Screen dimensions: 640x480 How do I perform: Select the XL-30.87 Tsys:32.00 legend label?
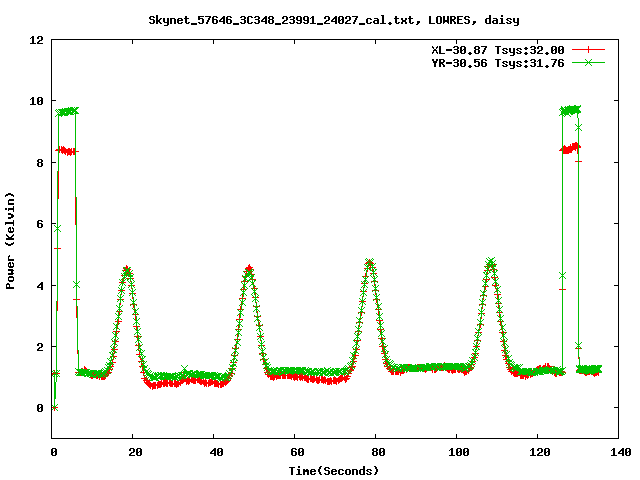pyautogui.click(x=498, y=50)
